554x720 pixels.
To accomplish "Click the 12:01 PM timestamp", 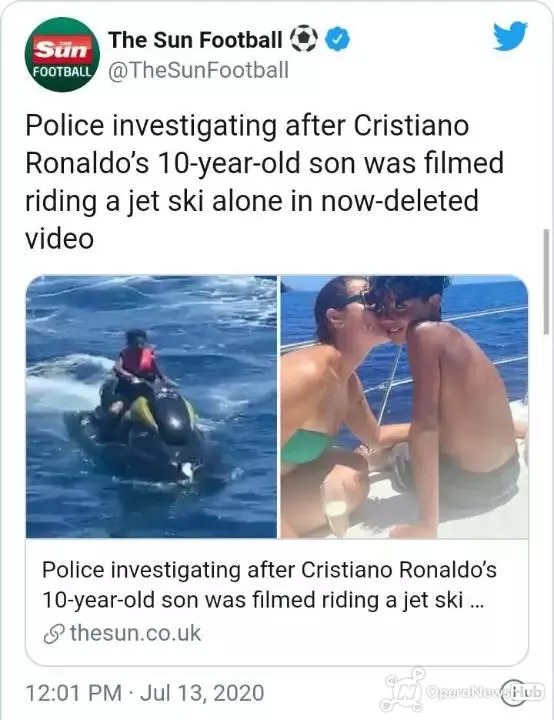I will click(74, 692).
